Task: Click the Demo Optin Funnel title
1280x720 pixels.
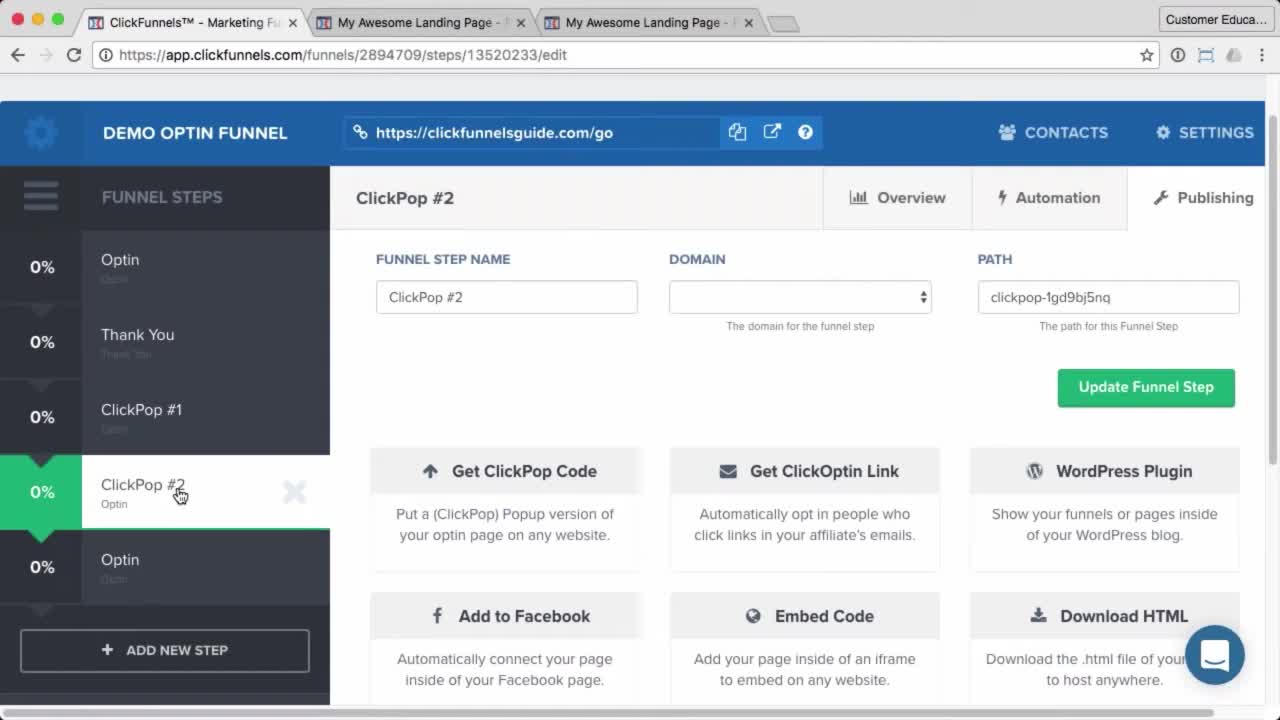Action: tap(195, 133)
